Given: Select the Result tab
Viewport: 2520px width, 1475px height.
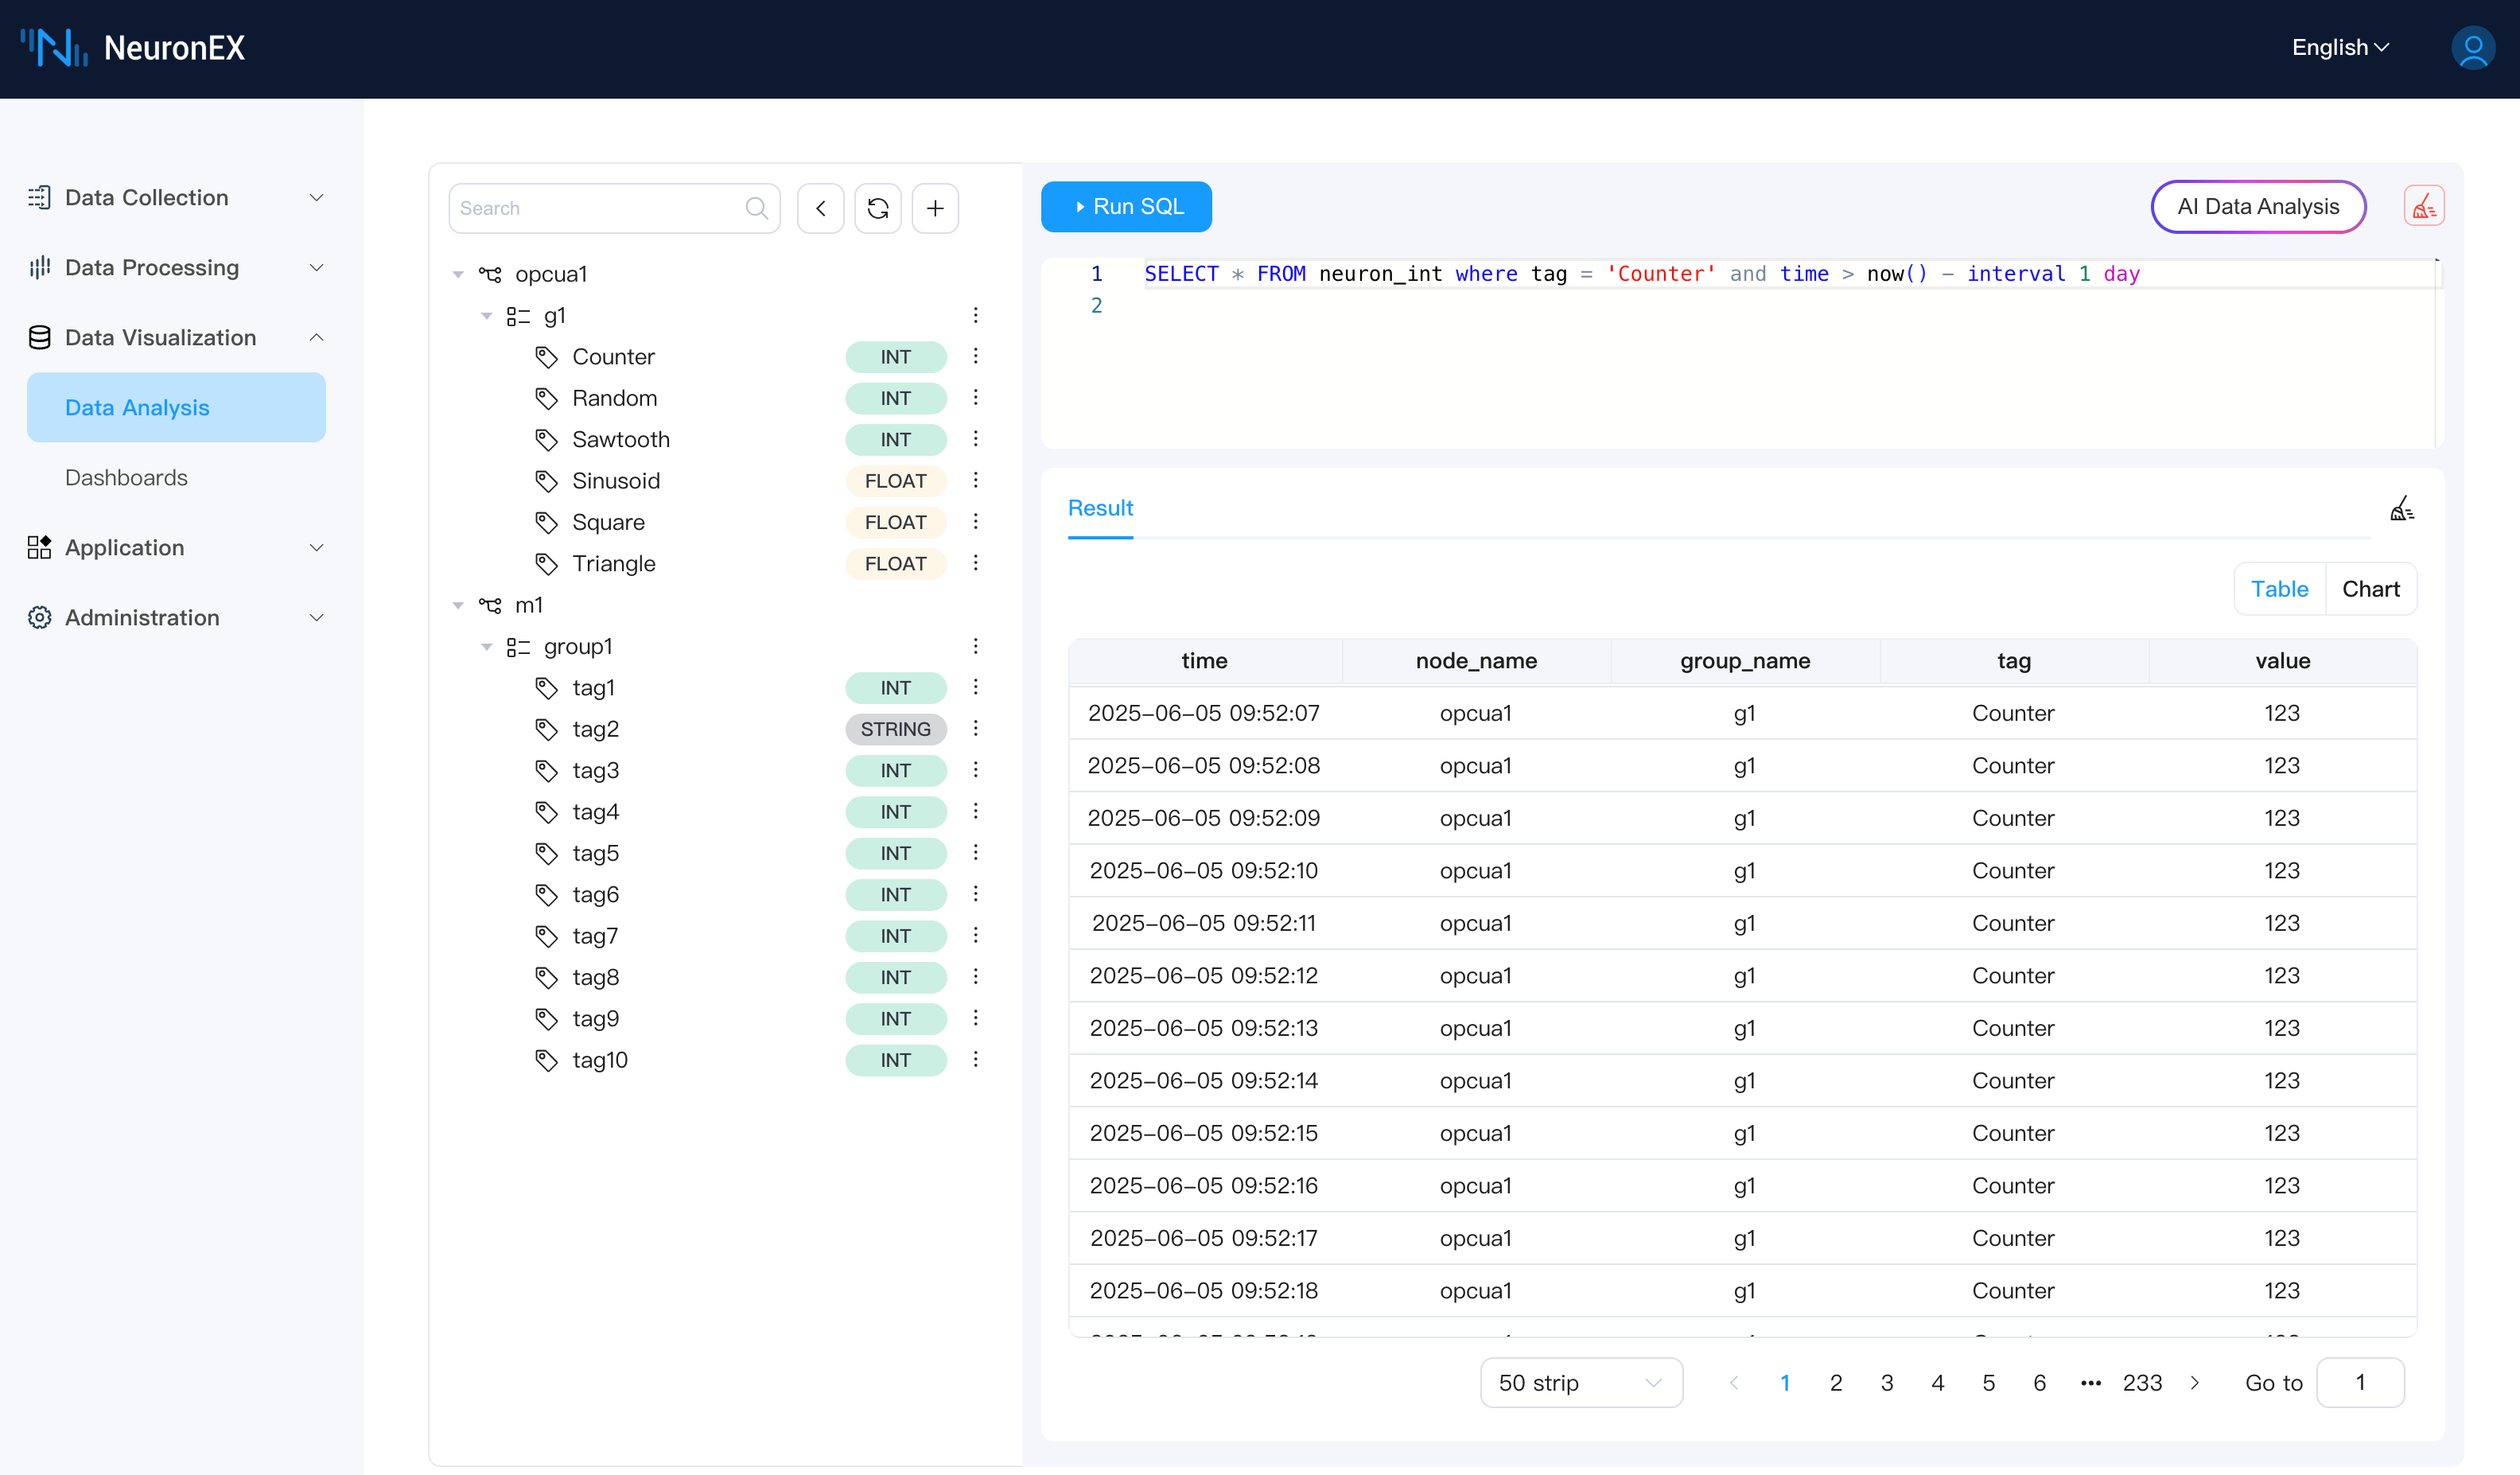Looking at the screenshot, I should tap(1100, 508).
